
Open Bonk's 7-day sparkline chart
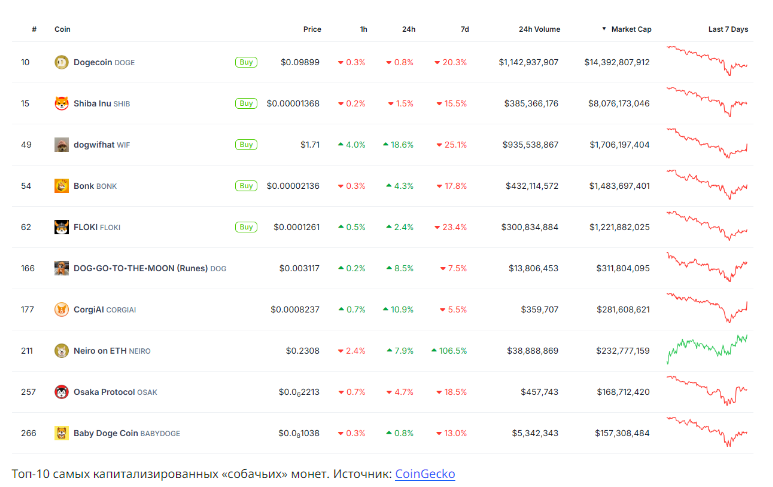(x=707, y=185)
